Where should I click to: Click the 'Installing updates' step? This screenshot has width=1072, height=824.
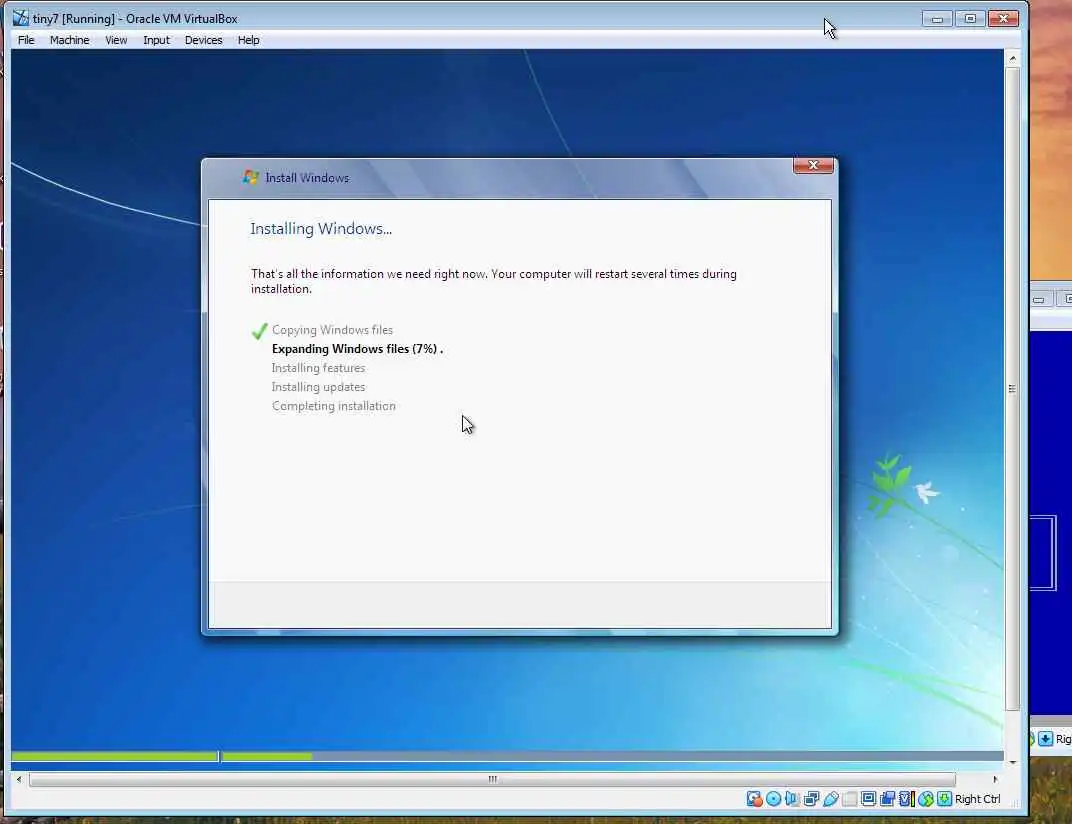(x=319, y=387)
